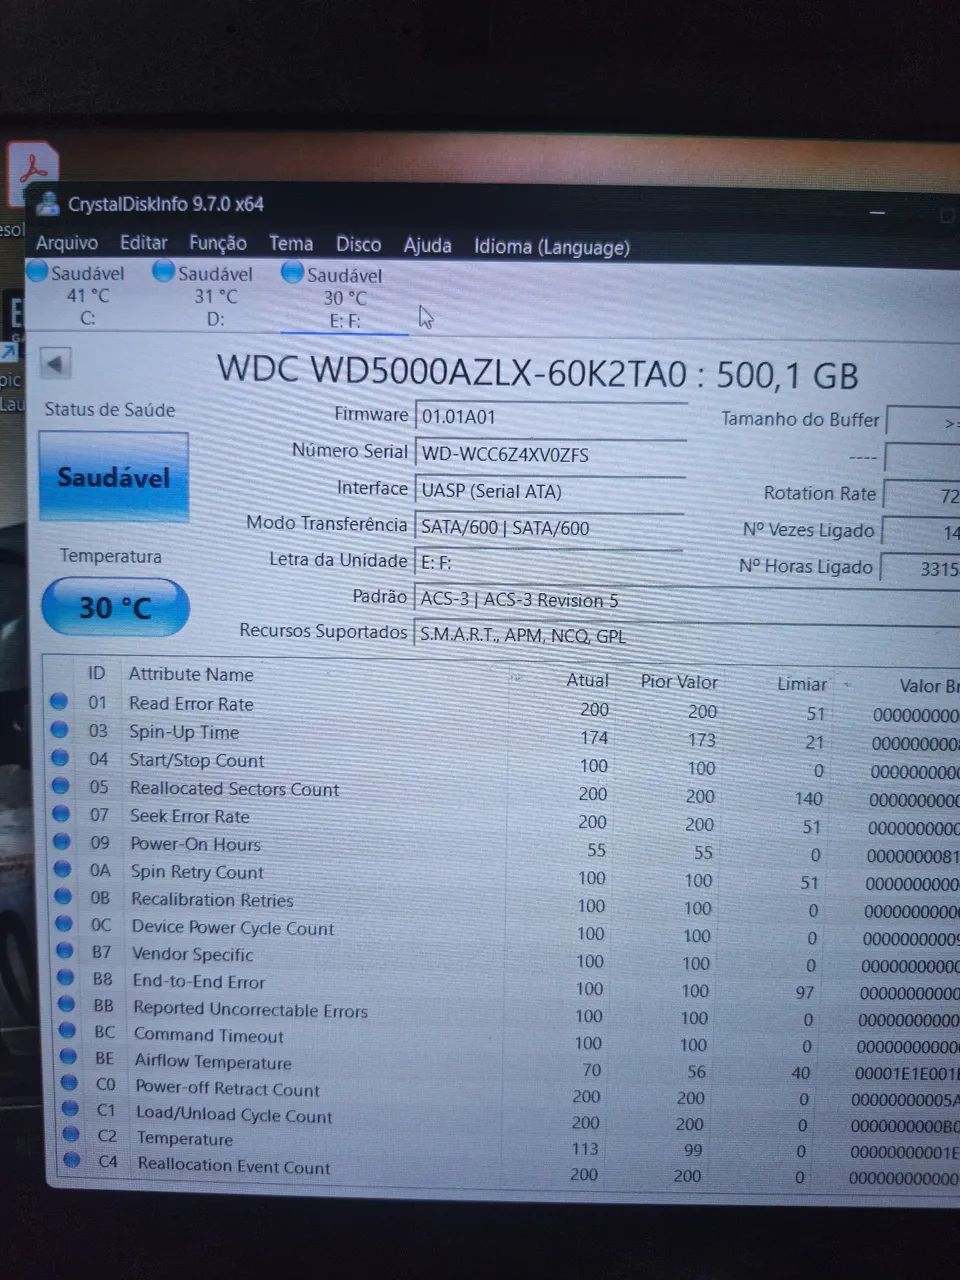
Task: Click the Atual column header
Action: click(587, 680)
